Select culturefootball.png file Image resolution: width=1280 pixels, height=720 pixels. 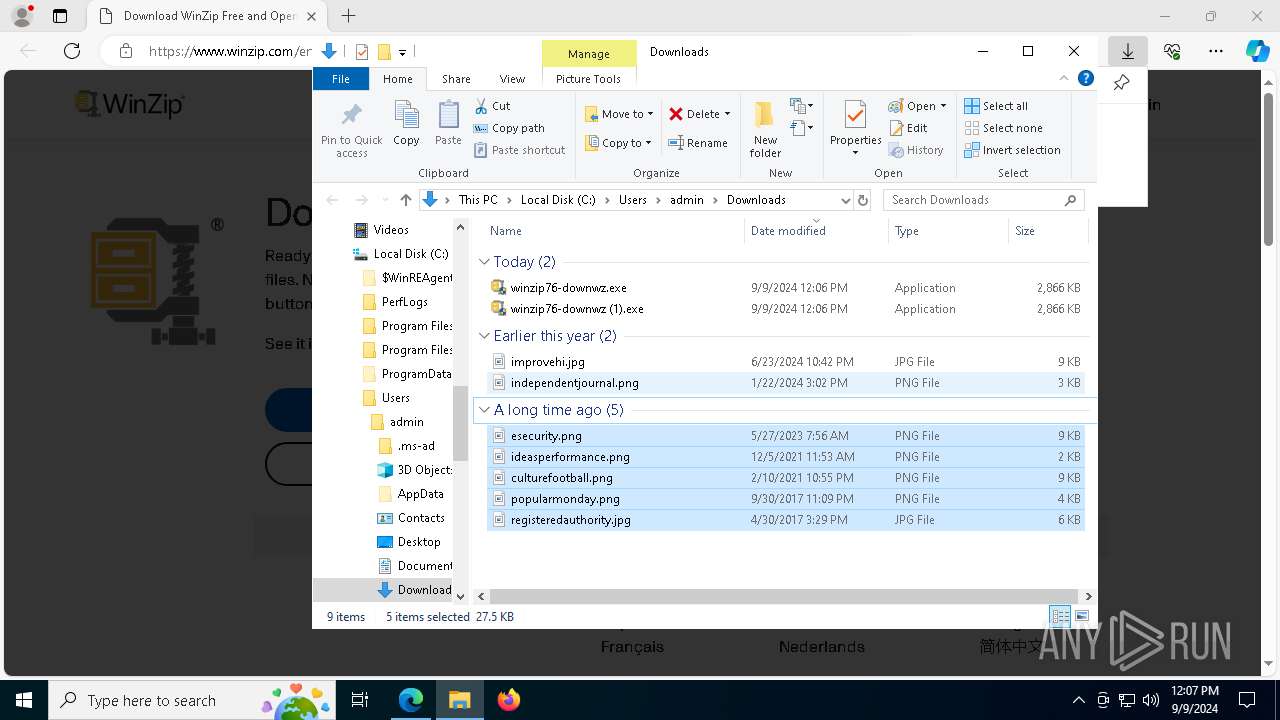(785, 478)
